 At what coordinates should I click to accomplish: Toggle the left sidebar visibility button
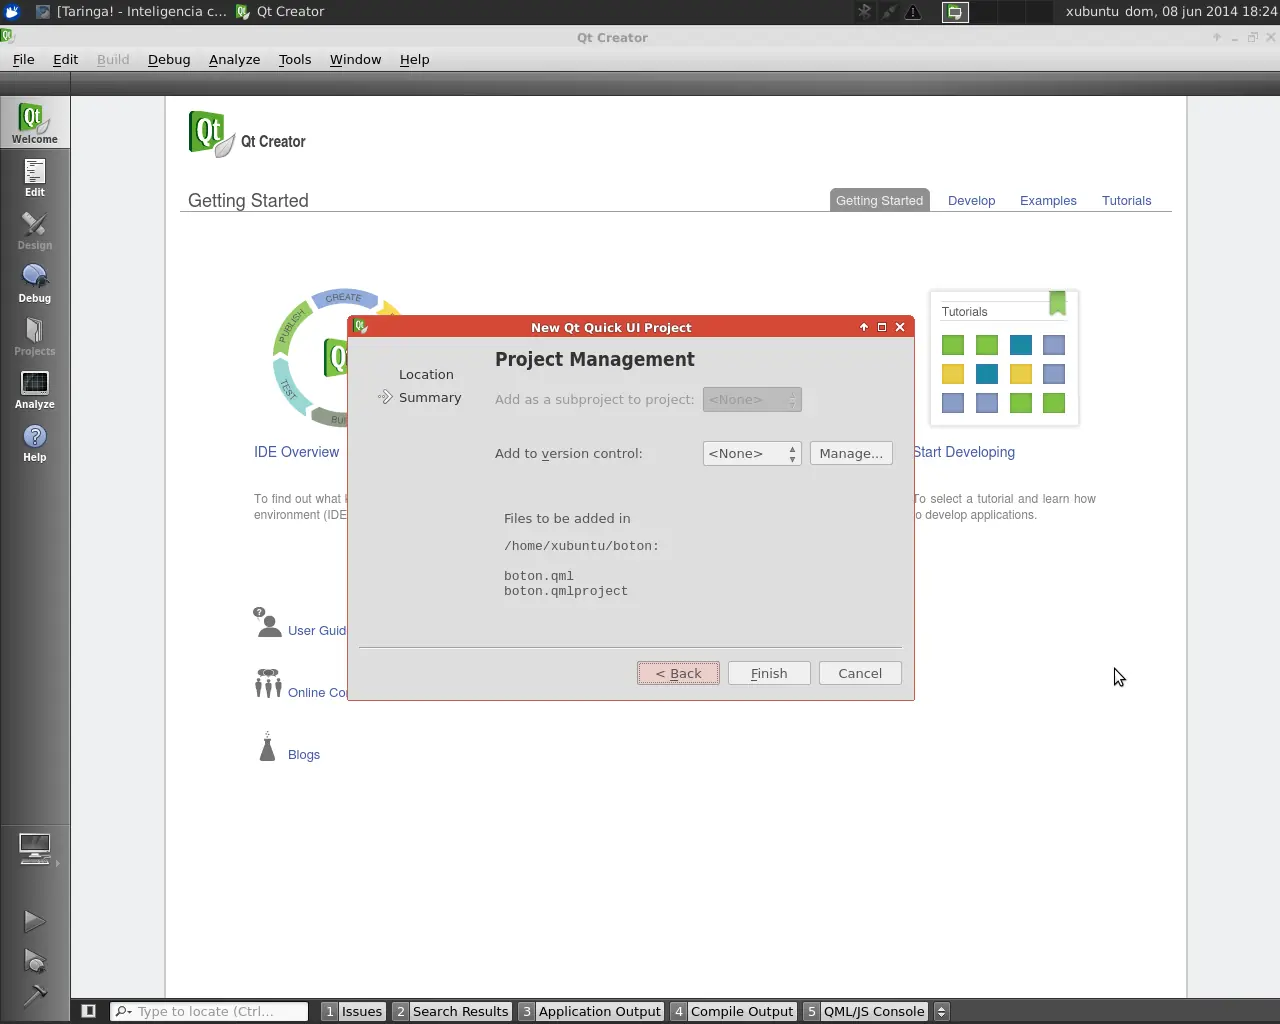click(x=88, y=1011)
